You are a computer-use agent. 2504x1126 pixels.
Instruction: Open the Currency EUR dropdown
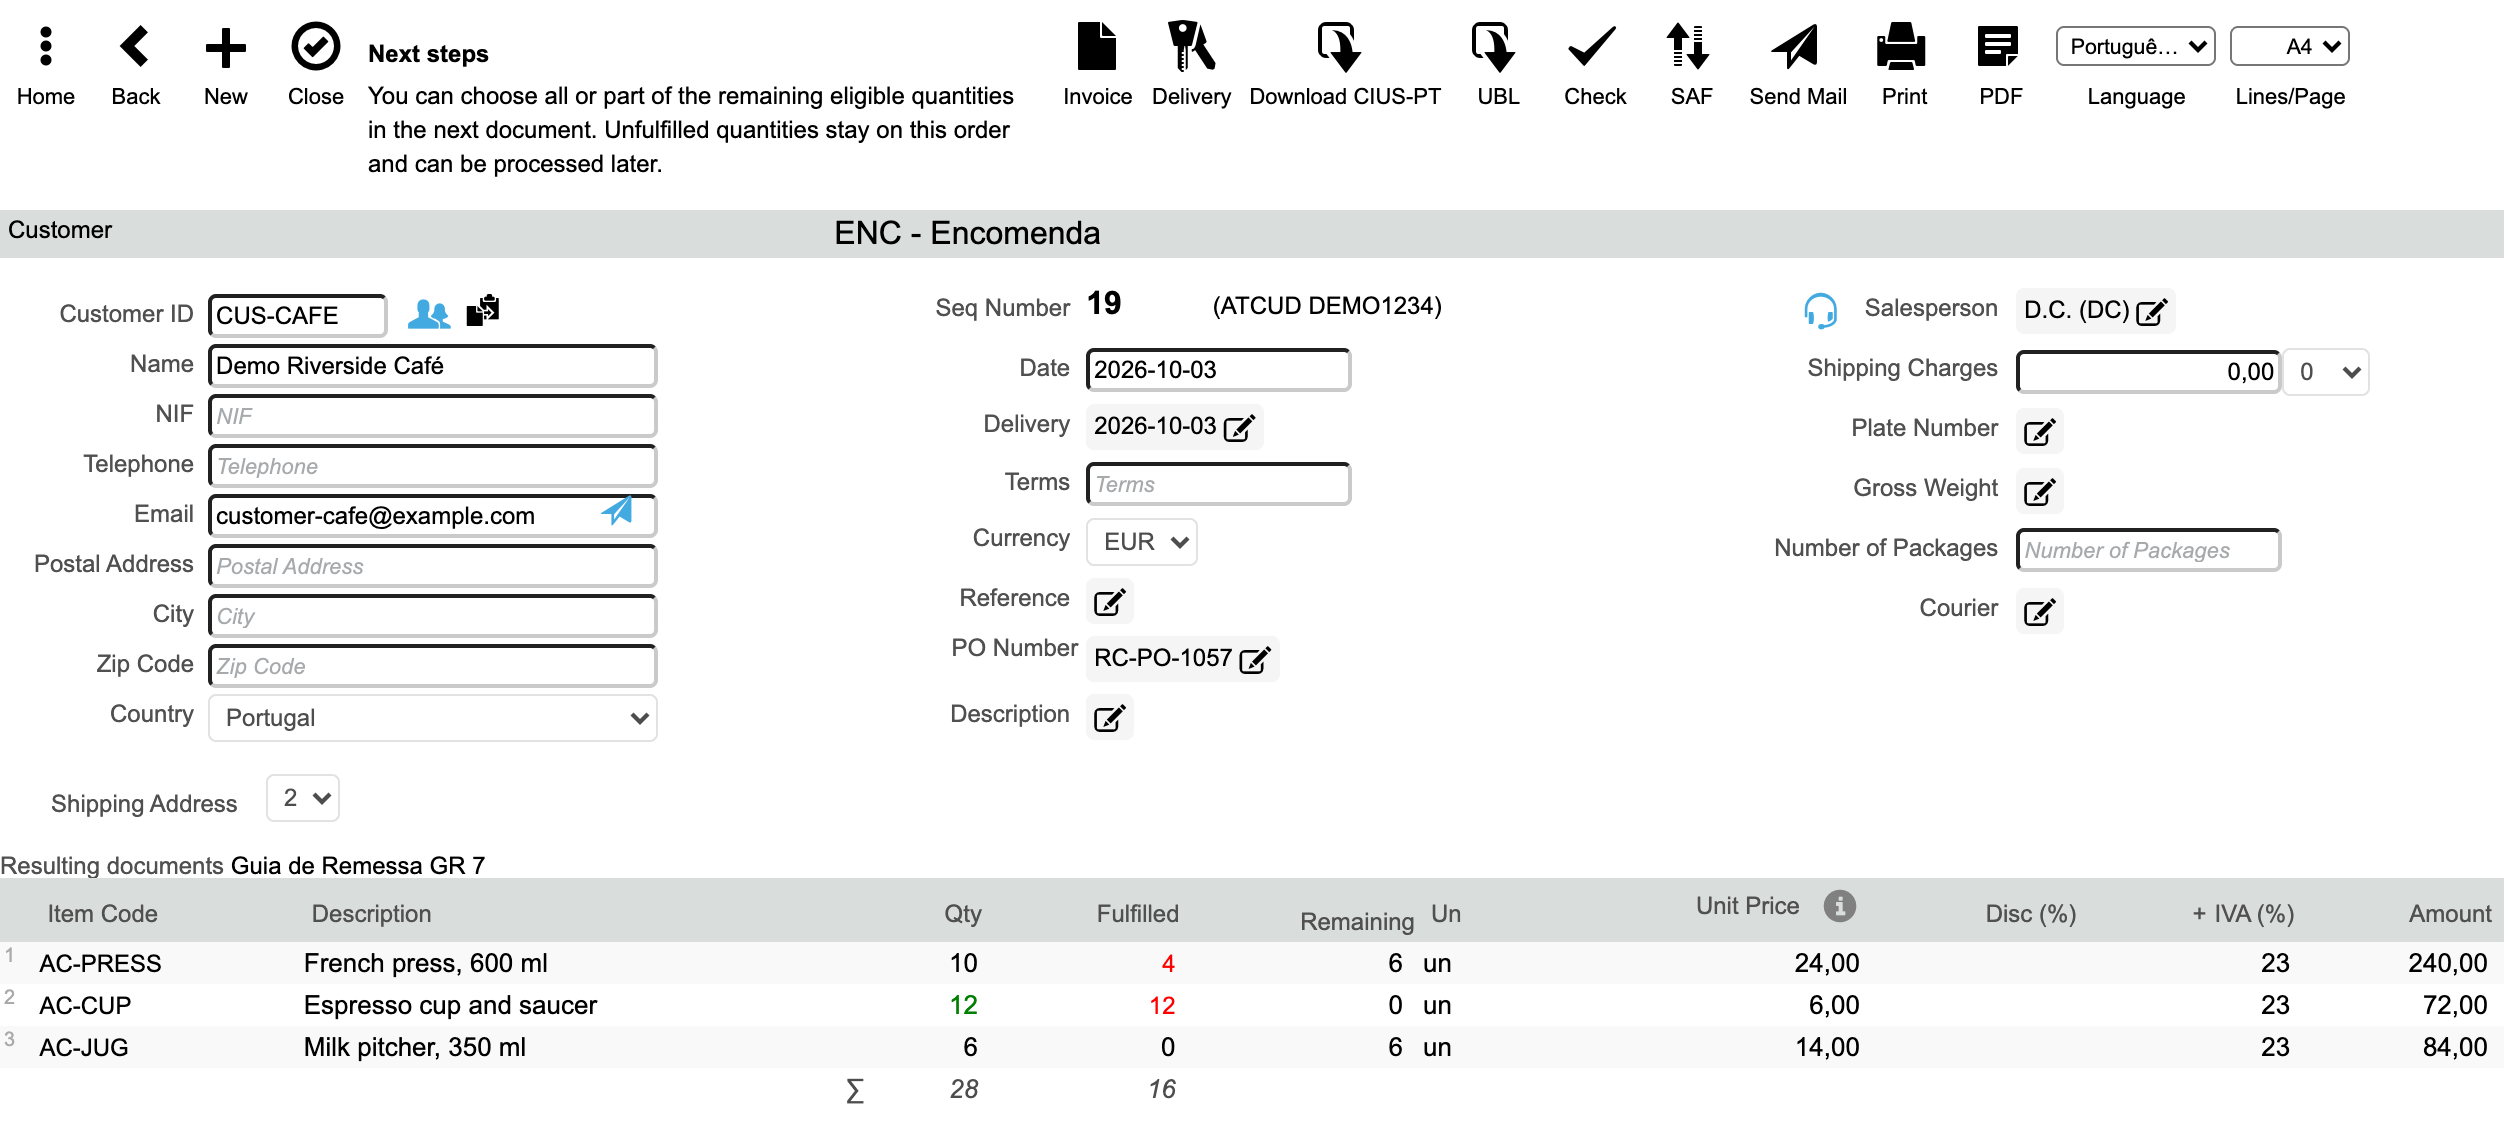[1142, 542]
